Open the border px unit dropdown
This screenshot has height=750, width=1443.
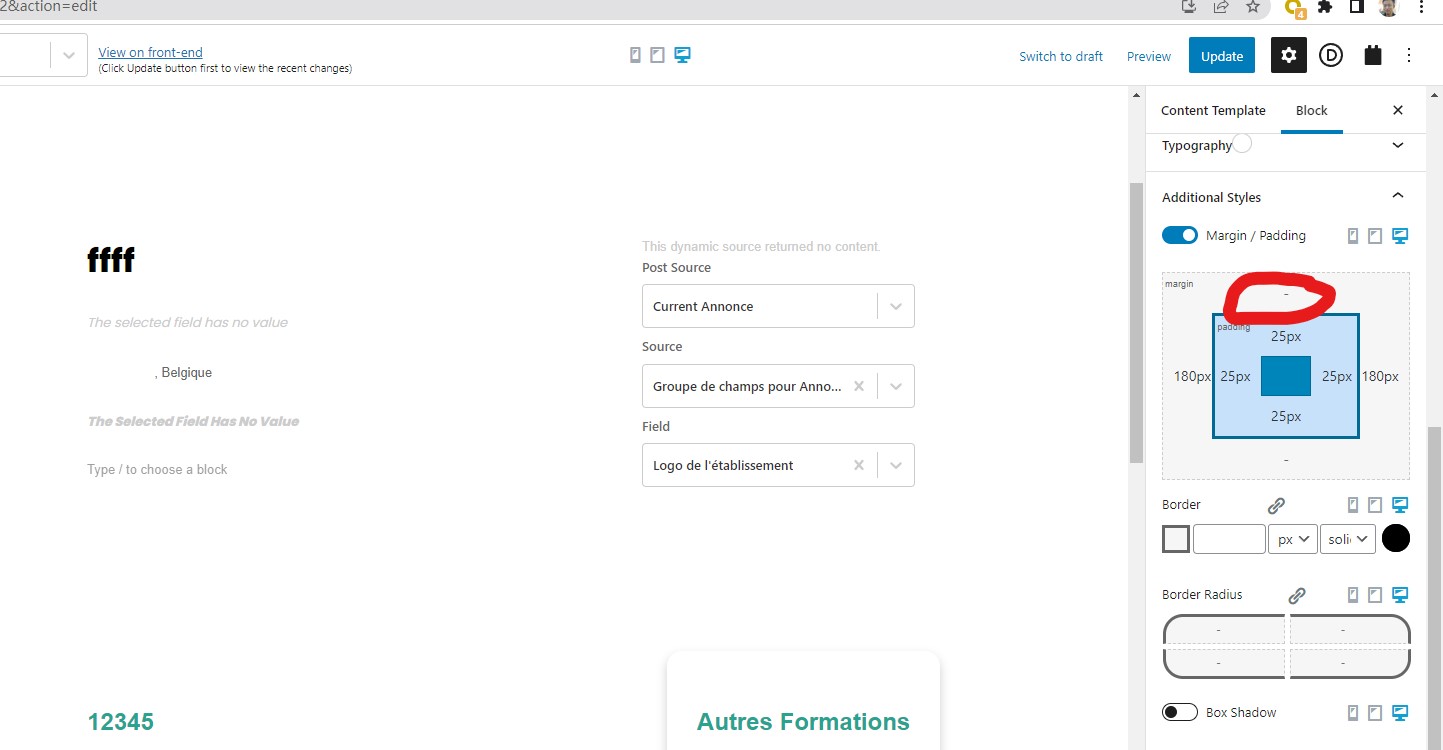[1293, 539]
